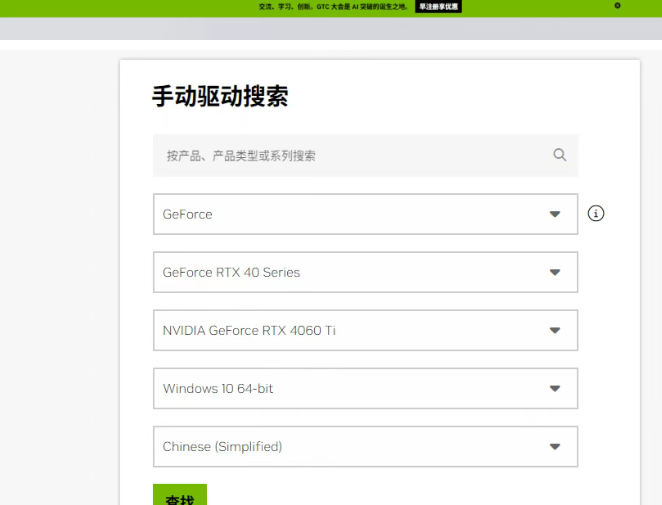
Task: Click the arrow on GeForce RTX 40 Series
Action: click(x=555, y=272)
